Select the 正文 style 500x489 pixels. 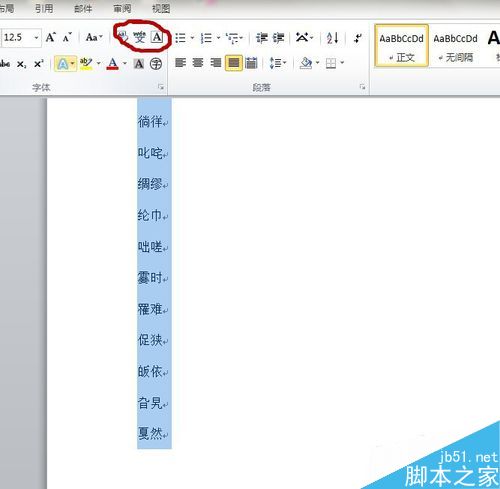click(x=401, y=46)
